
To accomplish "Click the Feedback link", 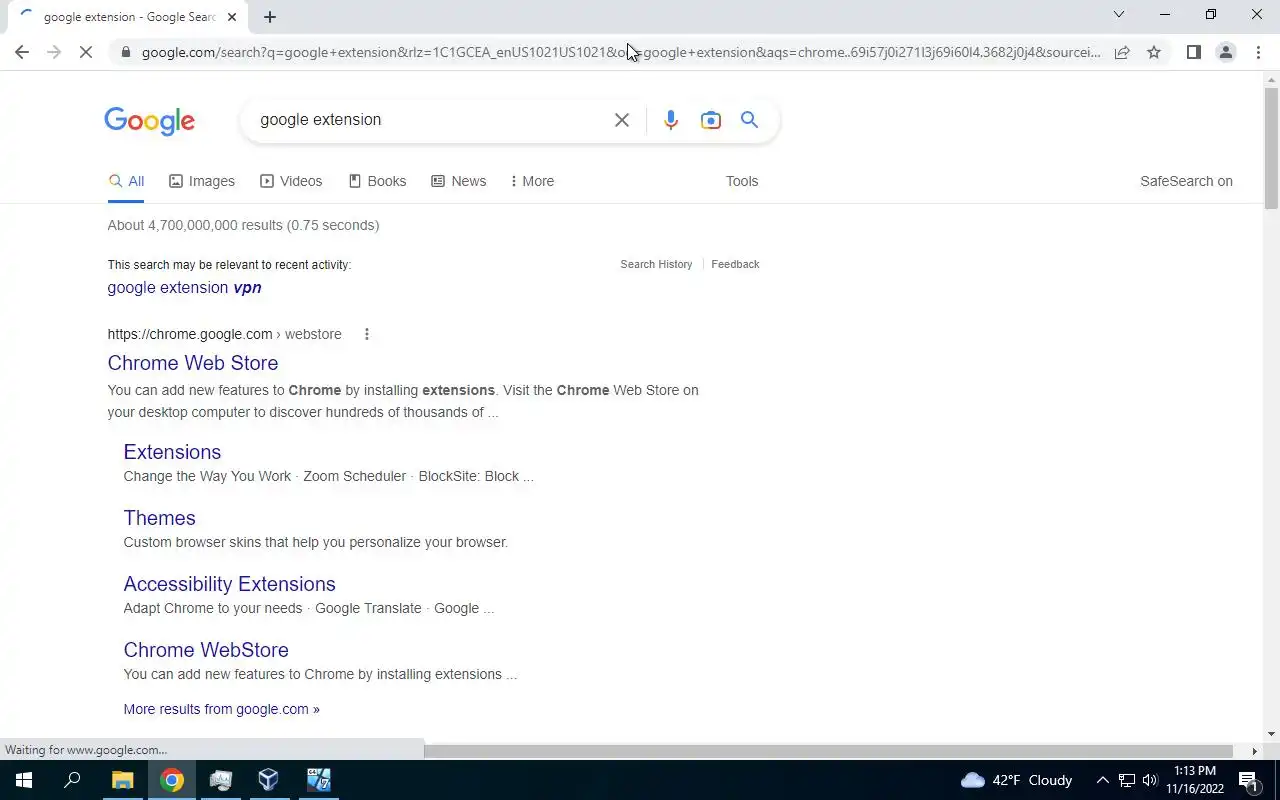I will click(735, 264).
